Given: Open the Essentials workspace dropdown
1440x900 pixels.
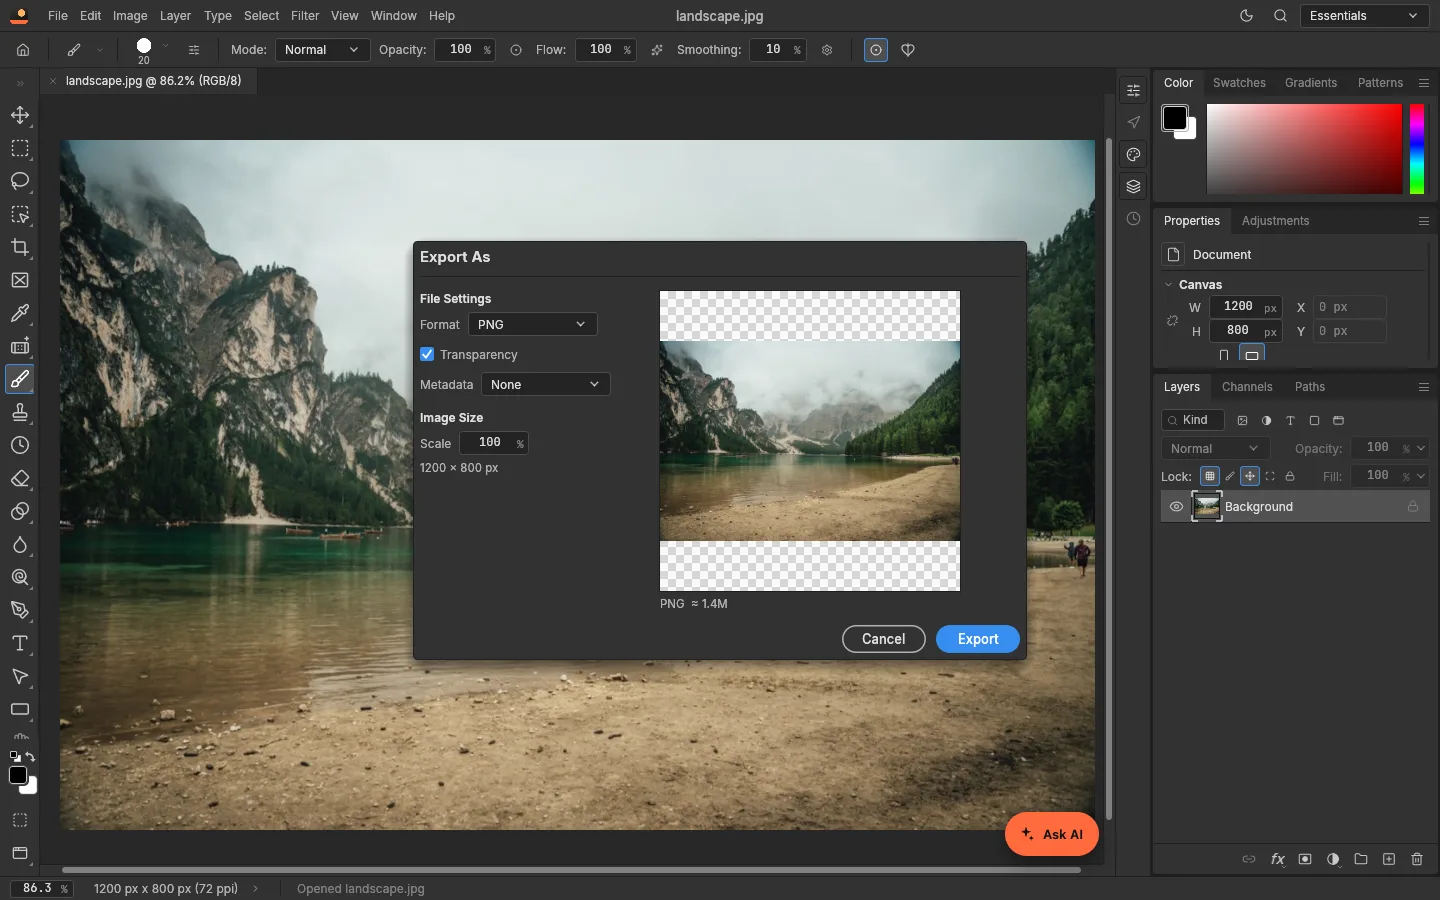Looking at the screenshot, I should point(1364,15).
